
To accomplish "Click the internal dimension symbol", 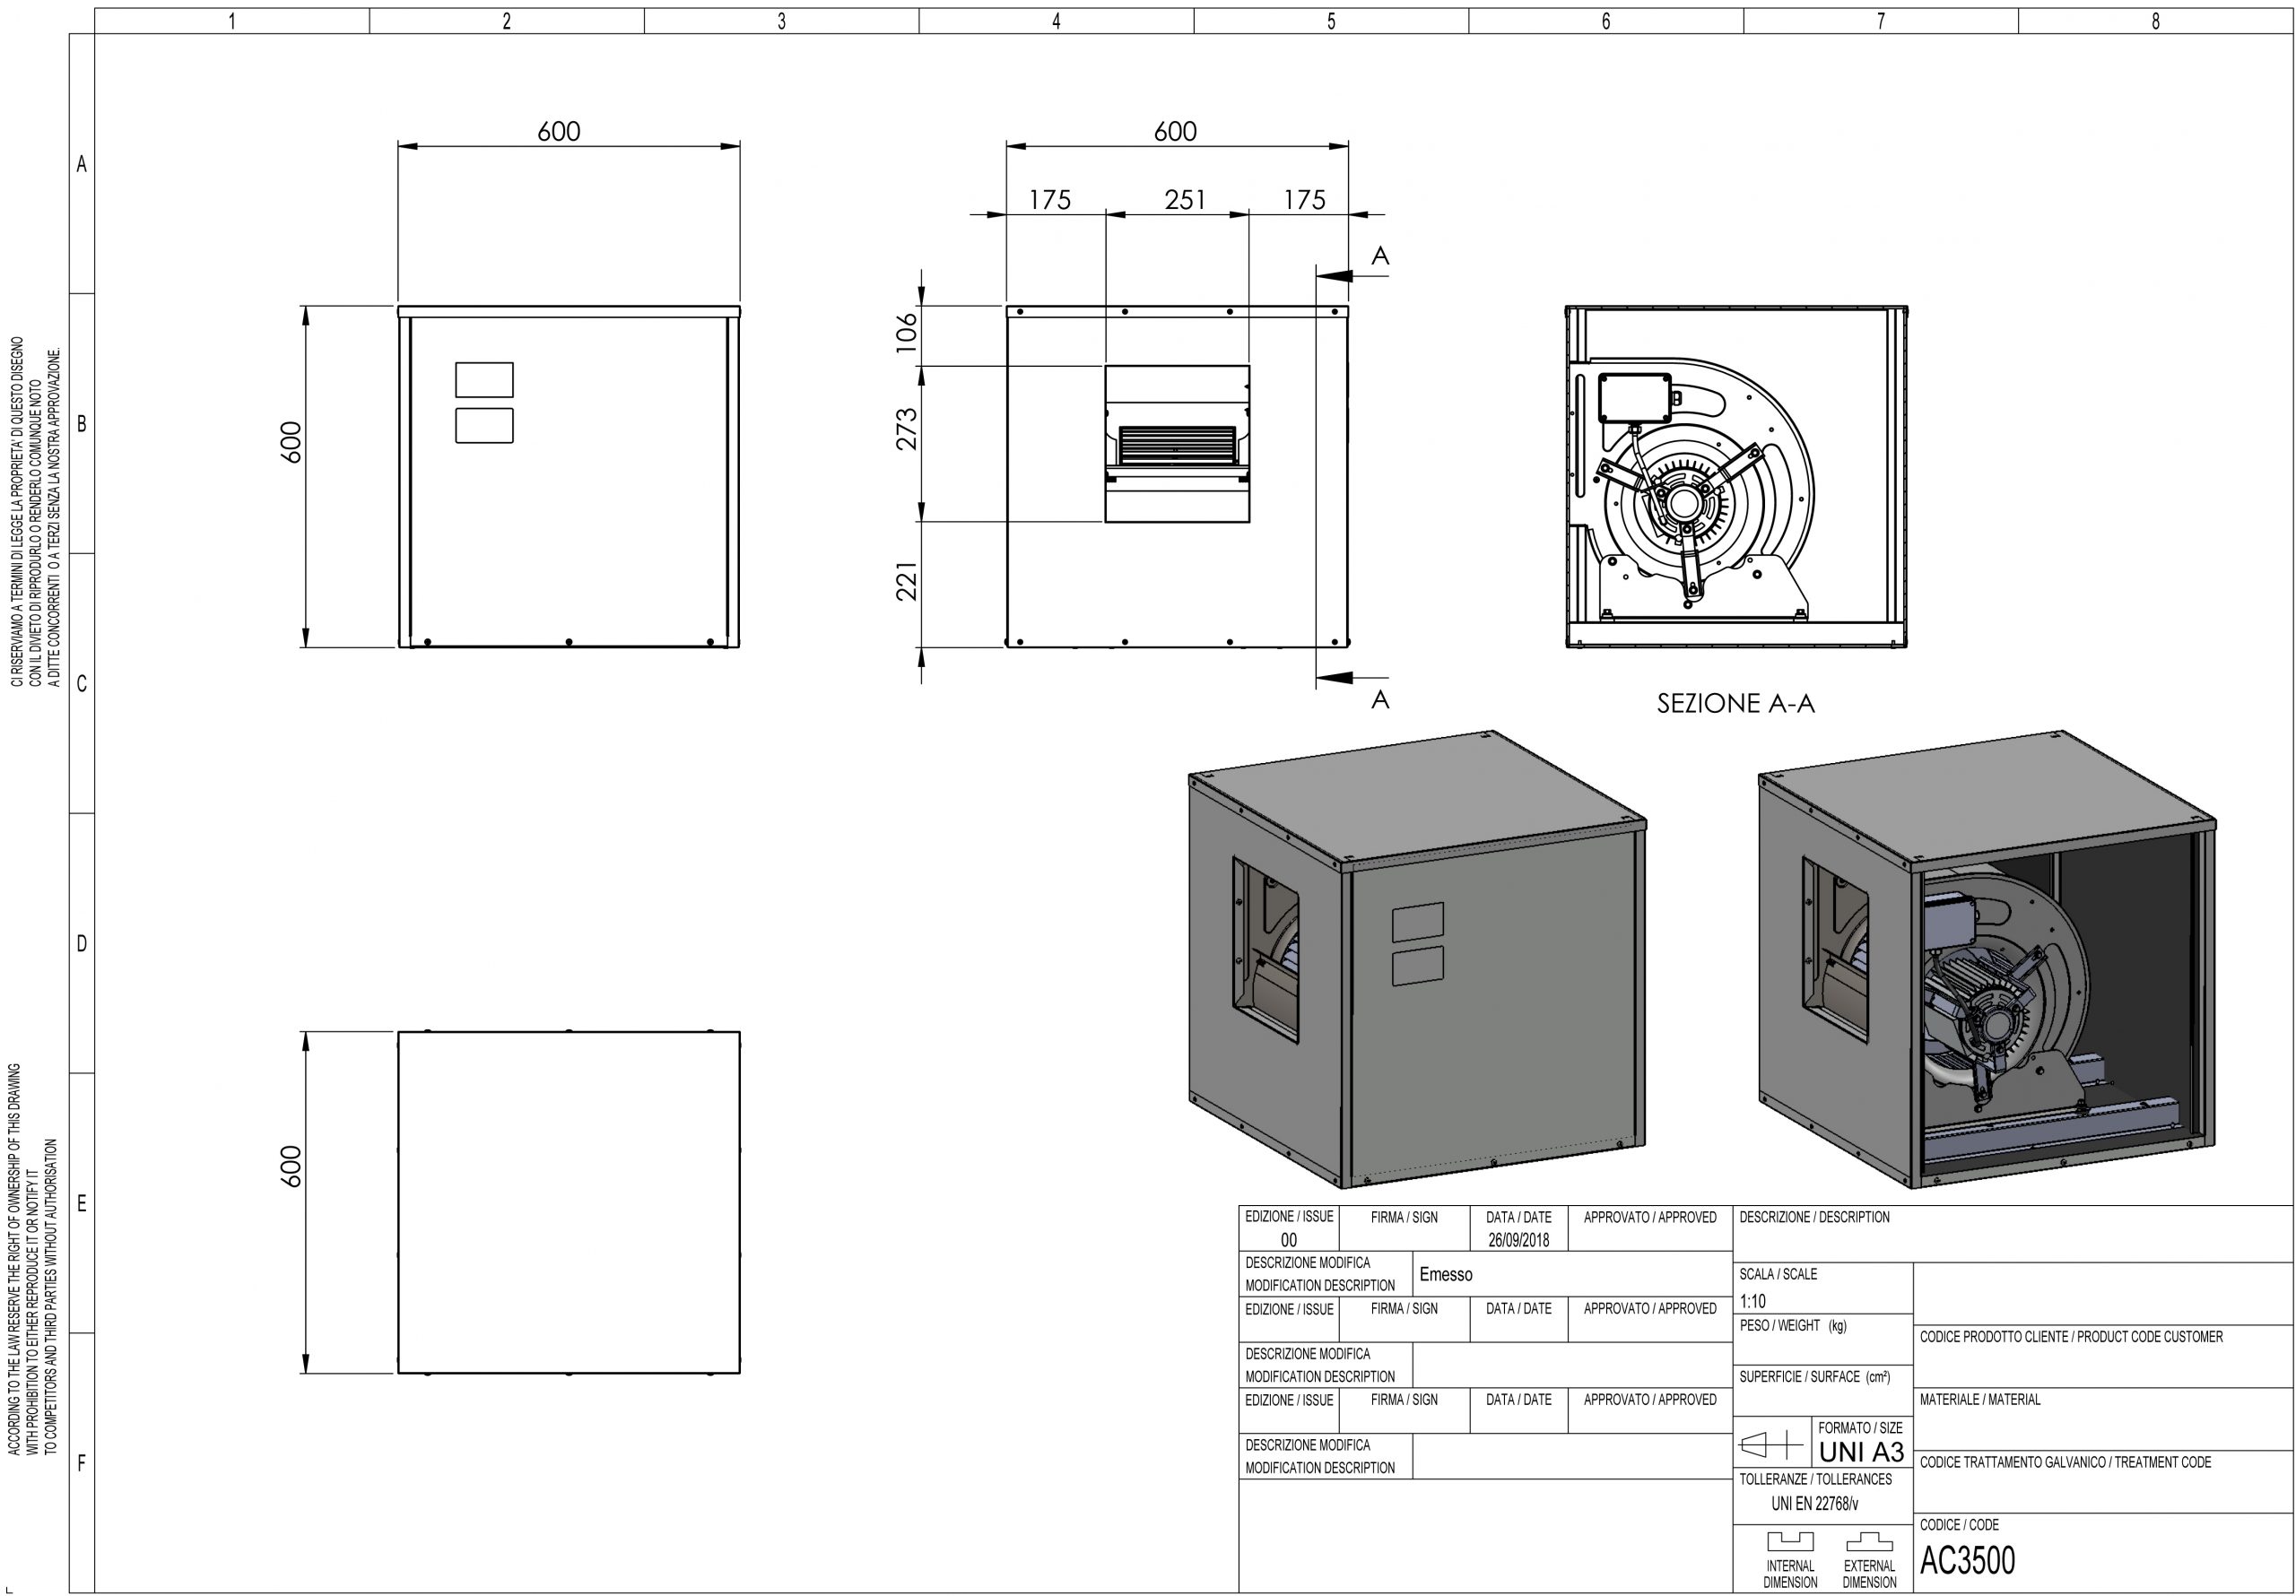I will 1790,1541.
